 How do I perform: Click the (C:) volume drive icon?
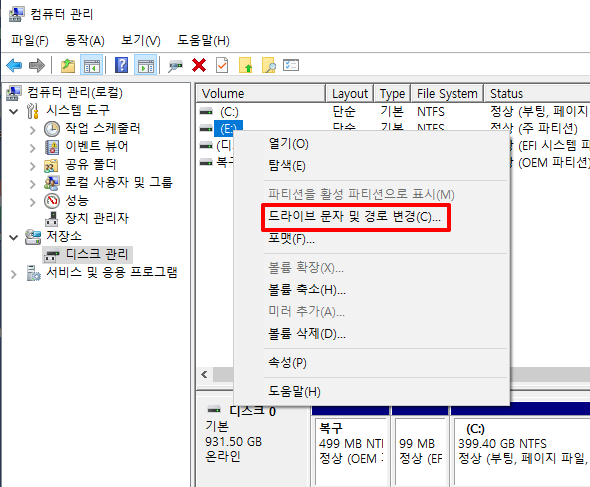pos(206,111)
